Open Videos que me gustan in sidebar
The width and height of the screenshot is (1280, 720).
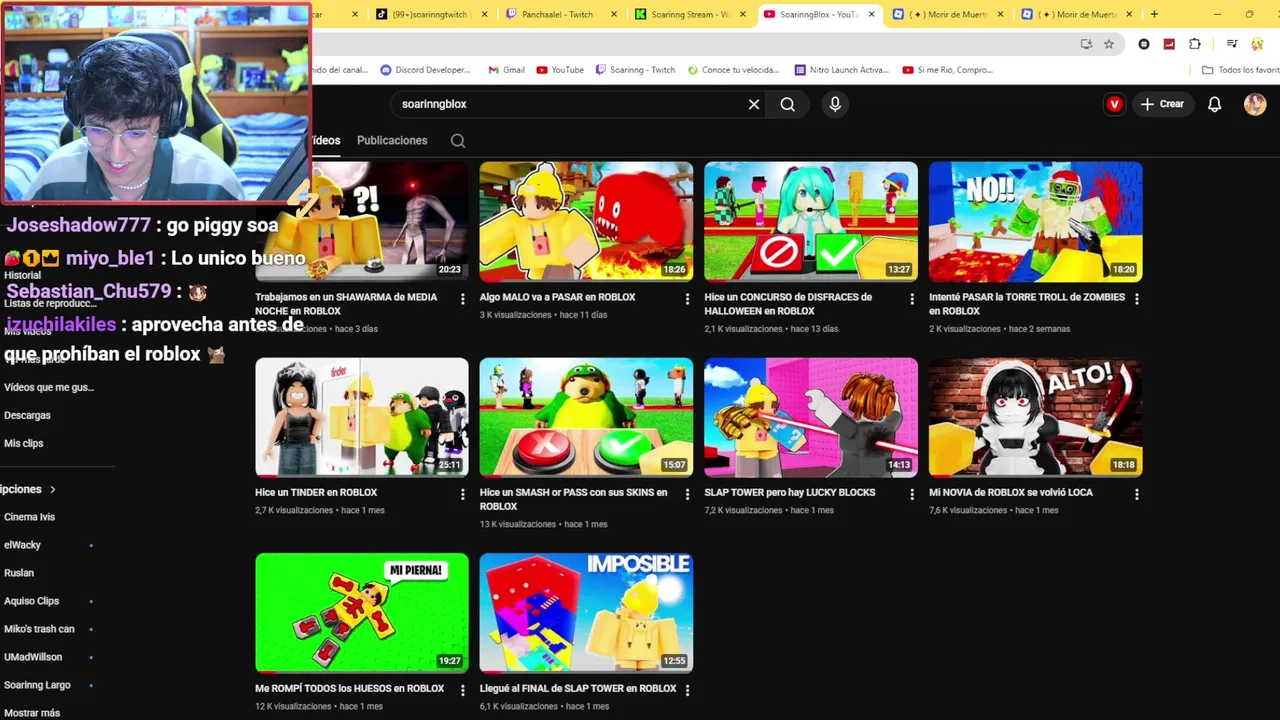click(49, 387)
